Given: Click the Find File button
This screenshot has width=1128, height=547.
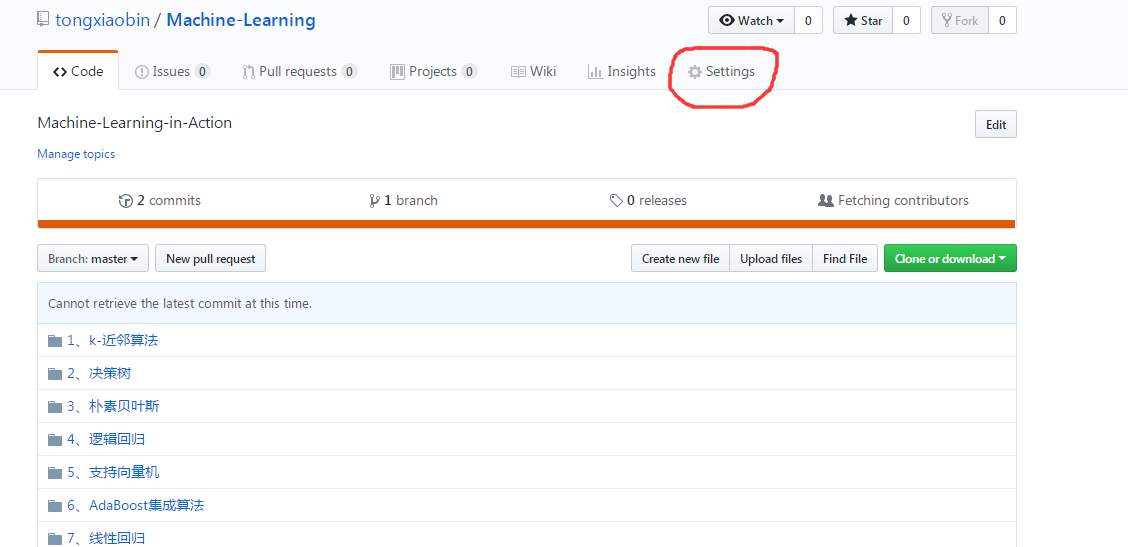Looking at the screenshot, I should coord(845,258).
